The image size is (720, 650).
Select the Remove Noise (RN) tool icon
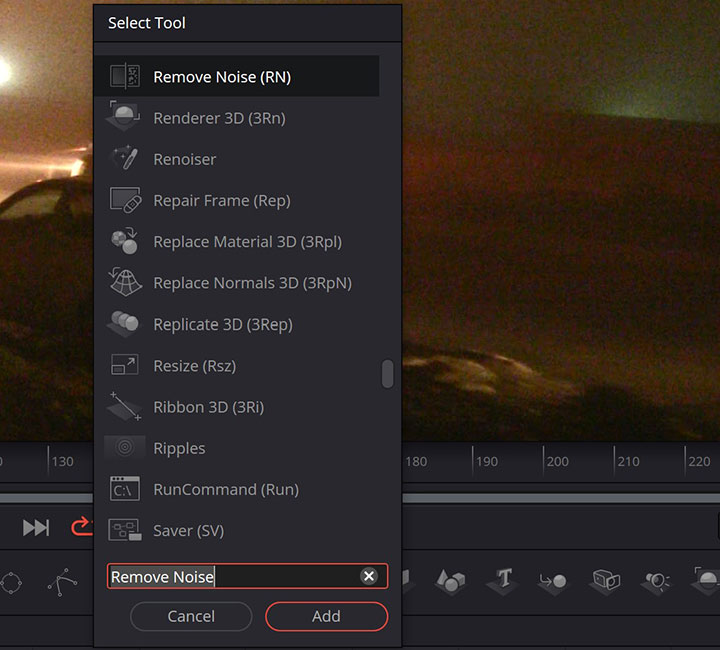click(x=124, y=76)
